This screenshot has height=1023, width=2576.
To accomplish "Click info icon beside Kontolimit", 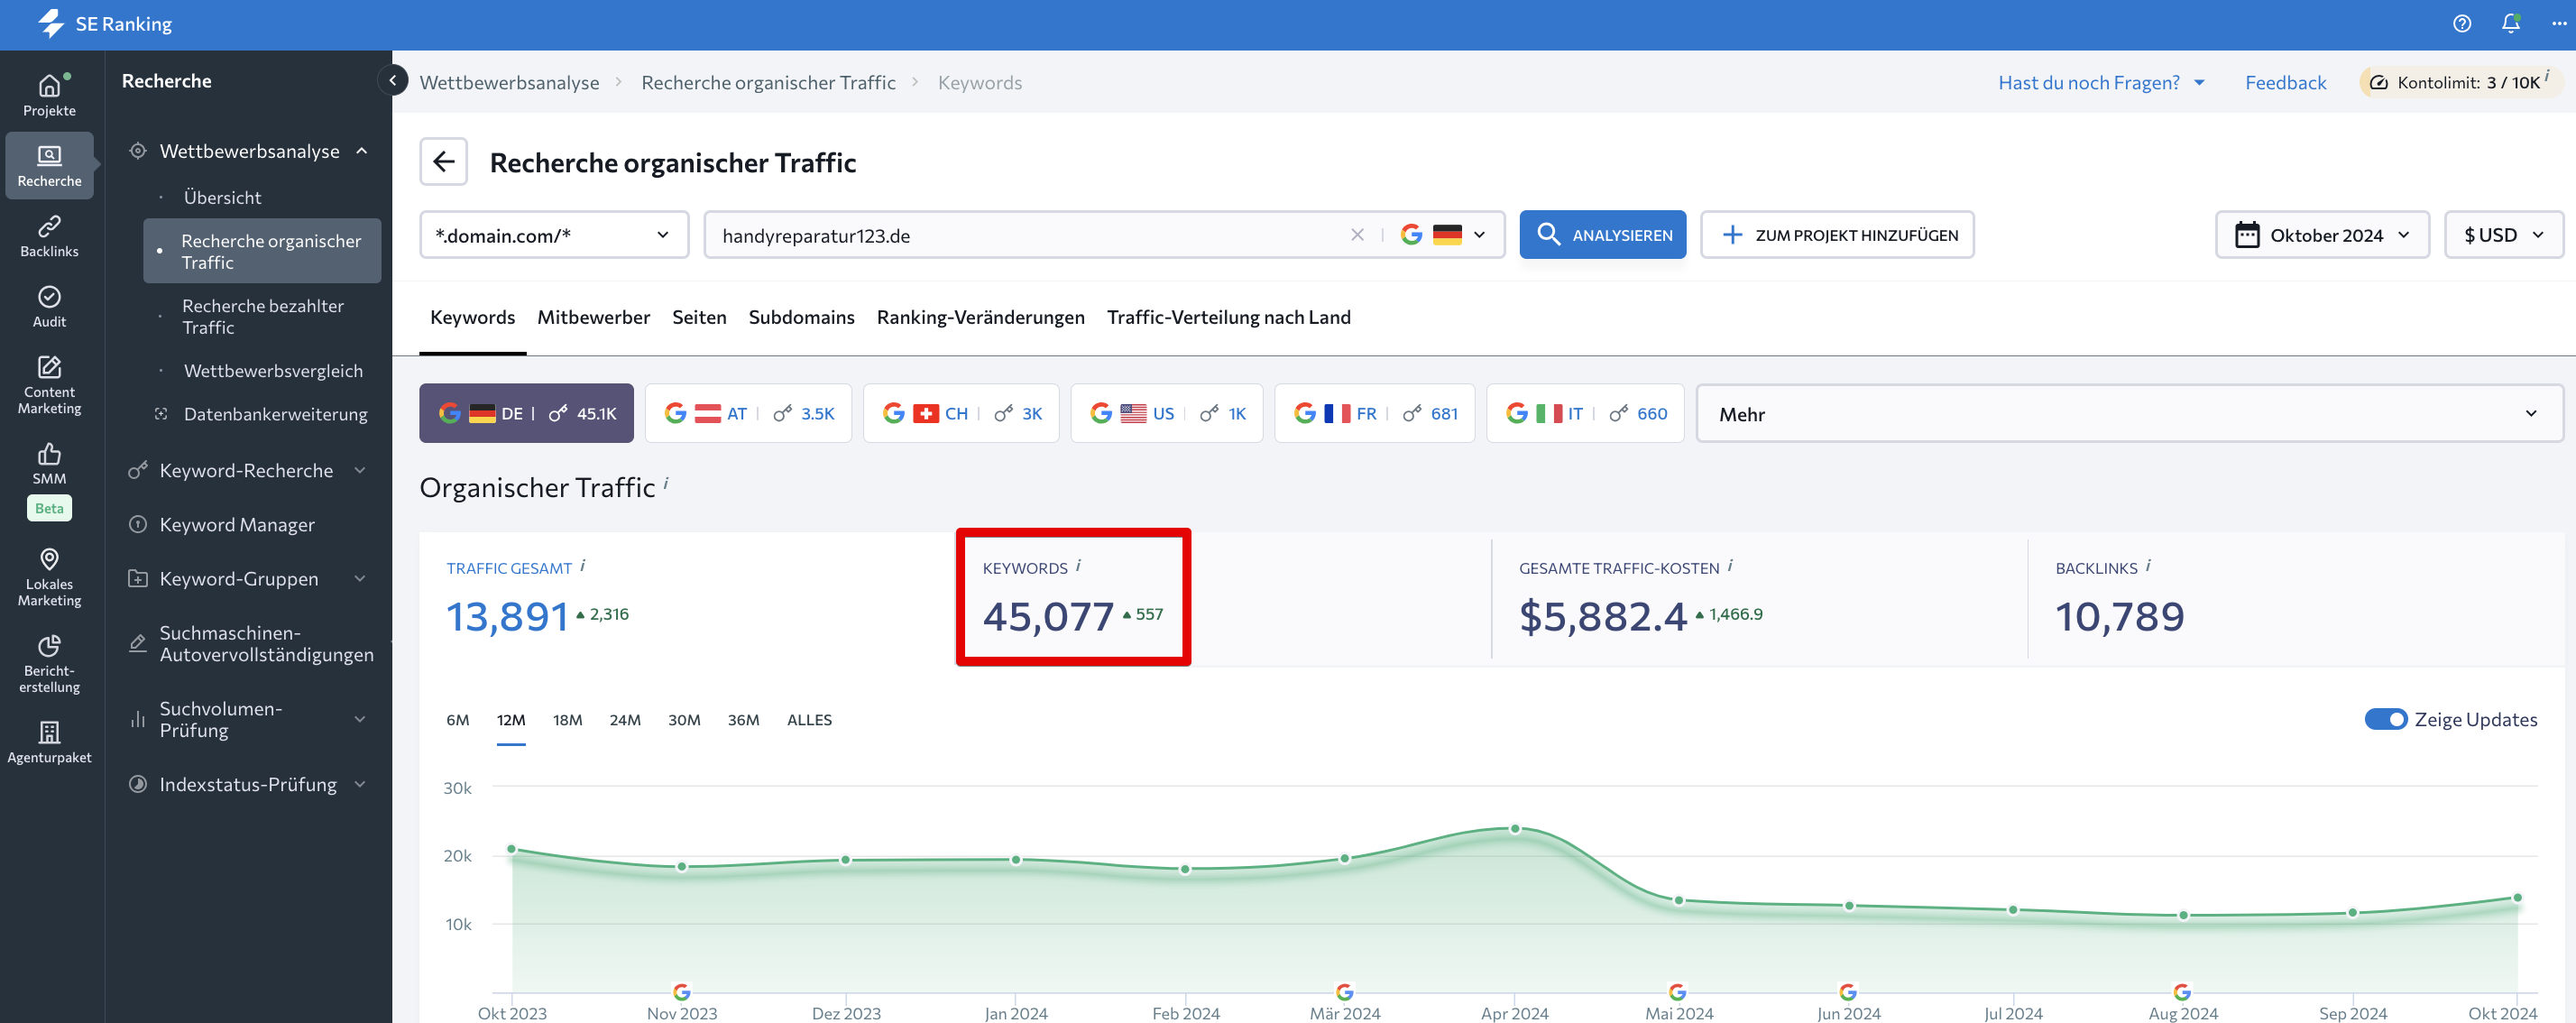I will pyautogui.click(x=2547, y=75).
